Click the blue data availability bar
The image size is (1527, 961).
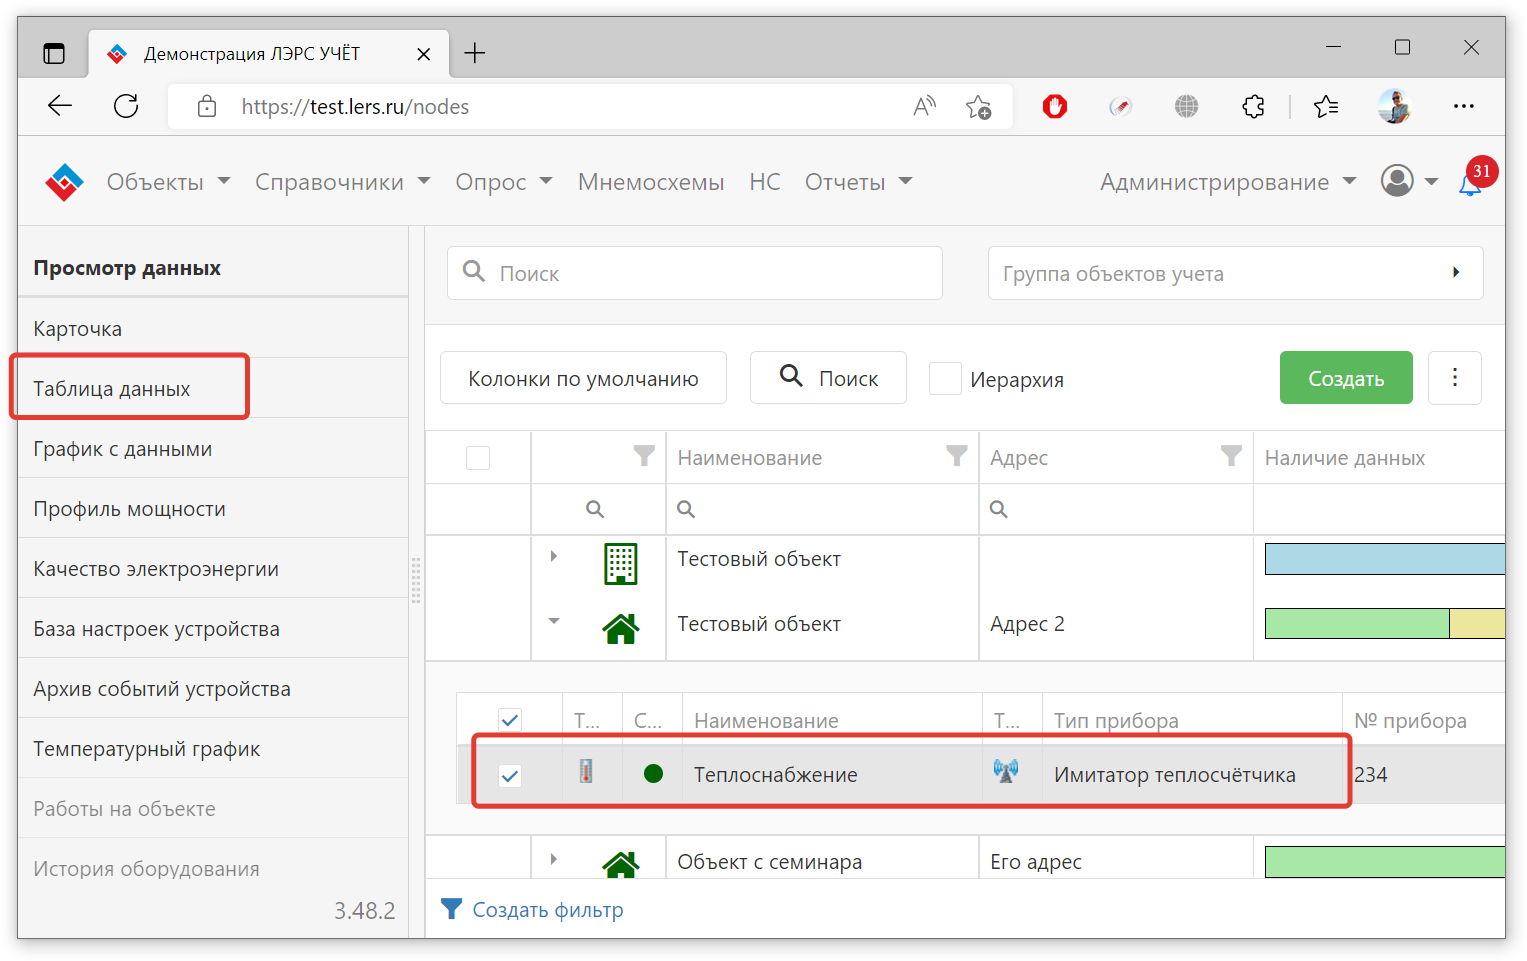click(x=1384, y=559)
